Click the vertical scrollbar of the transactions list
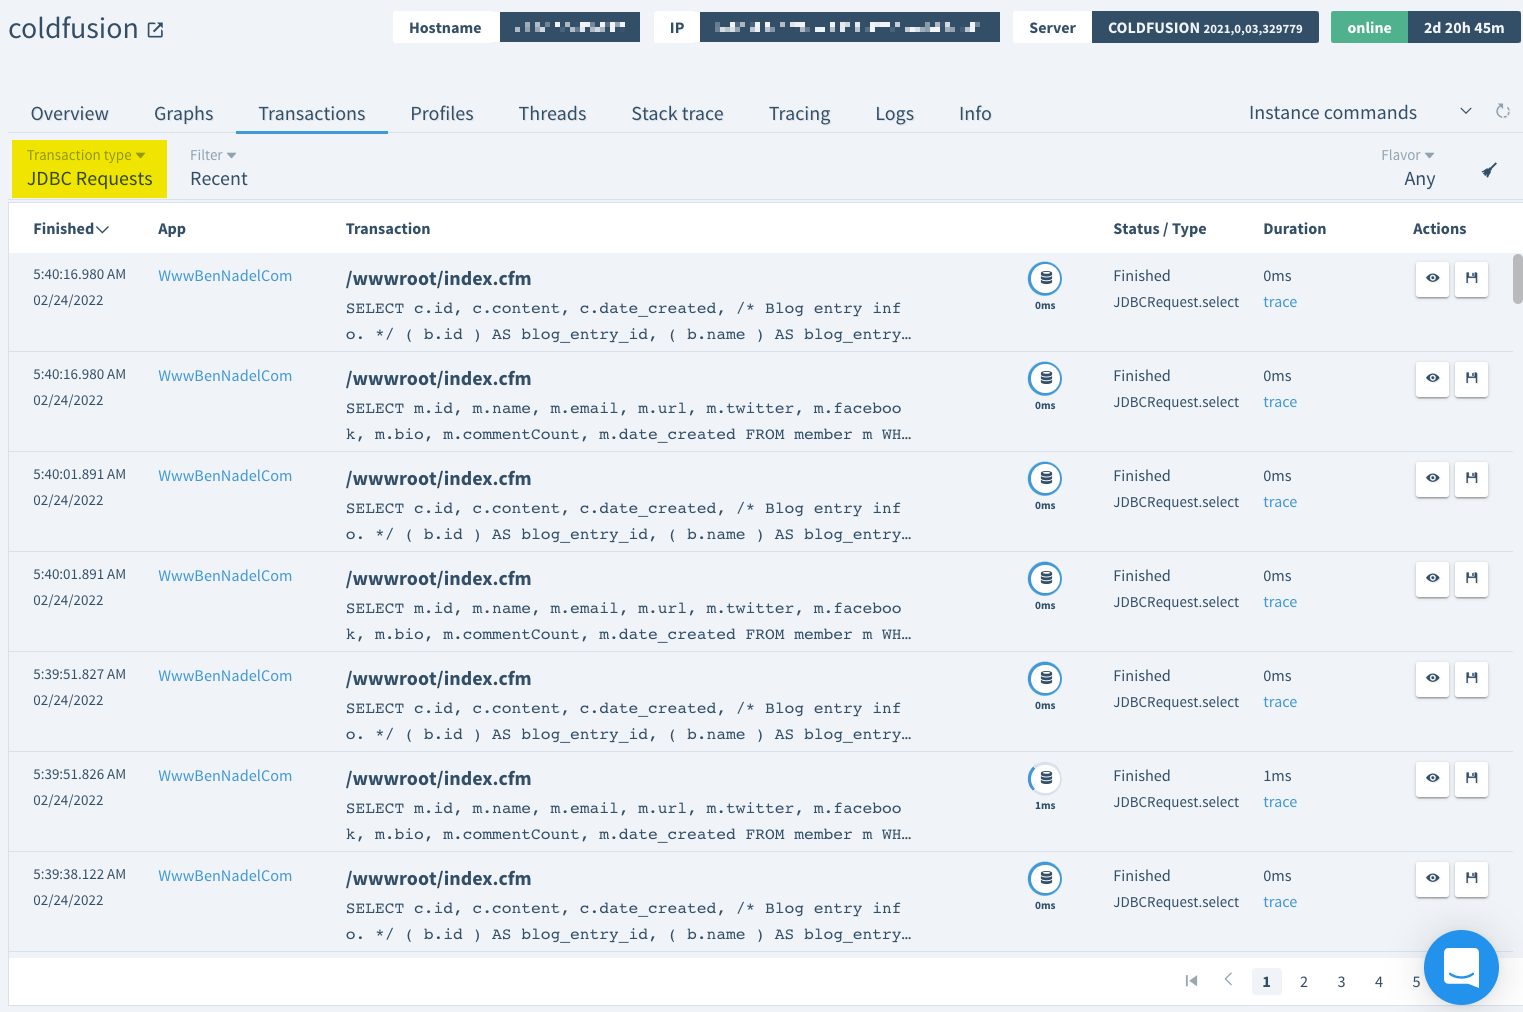 click(x=1517, y=280)
